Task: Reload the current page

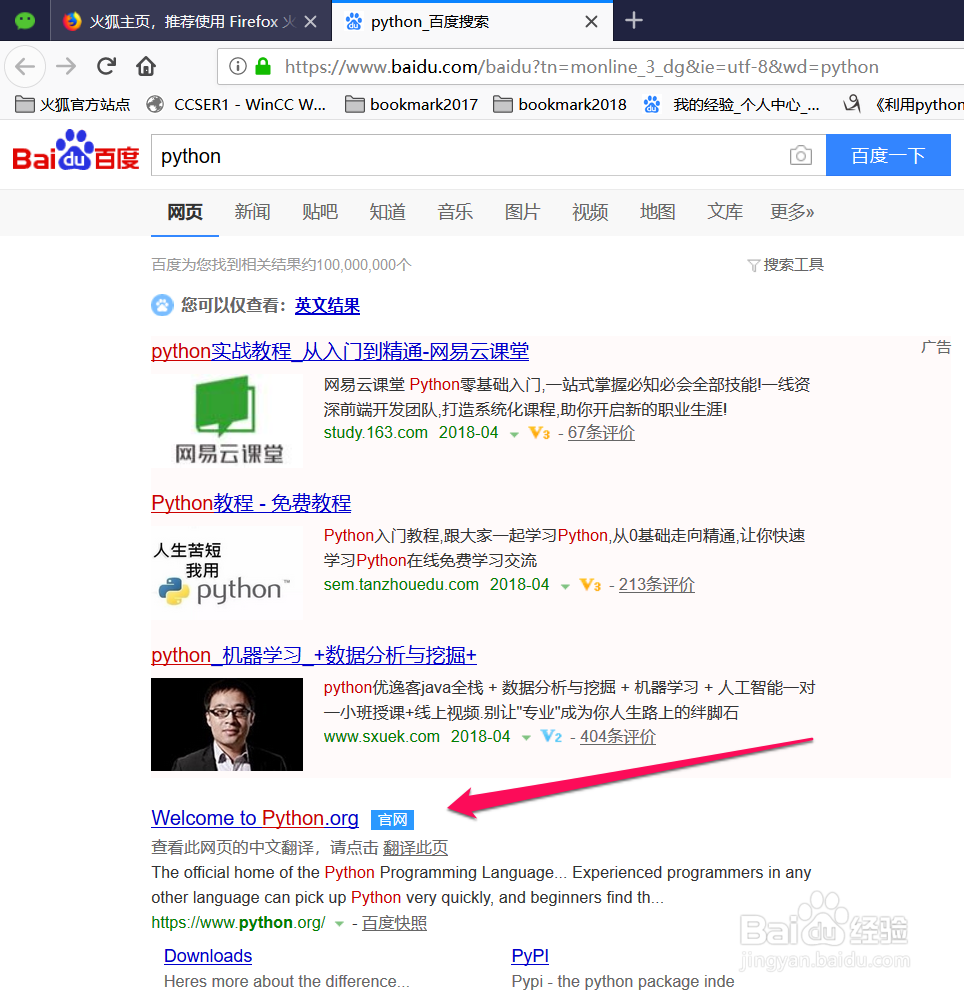Action: (106, 66)
